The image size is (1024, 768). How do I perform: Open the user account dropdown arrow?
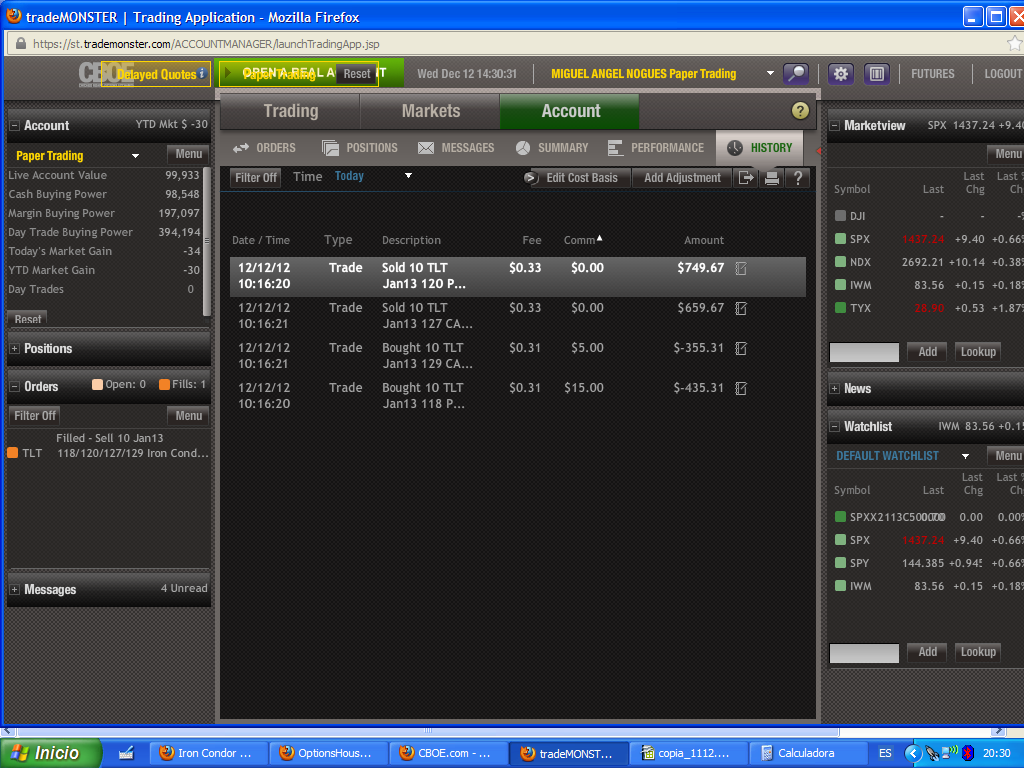point(770,73)
